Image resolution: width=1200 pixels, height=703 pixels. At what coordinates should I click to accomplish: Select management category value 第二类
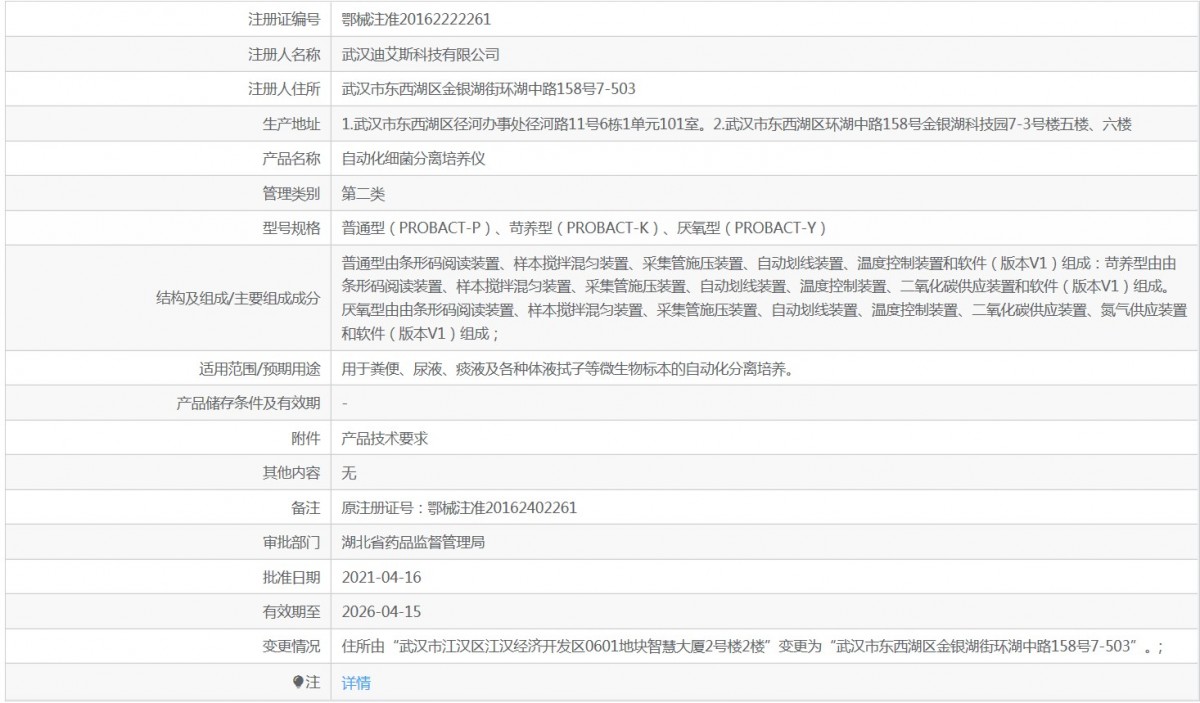(x=363, y=193)
